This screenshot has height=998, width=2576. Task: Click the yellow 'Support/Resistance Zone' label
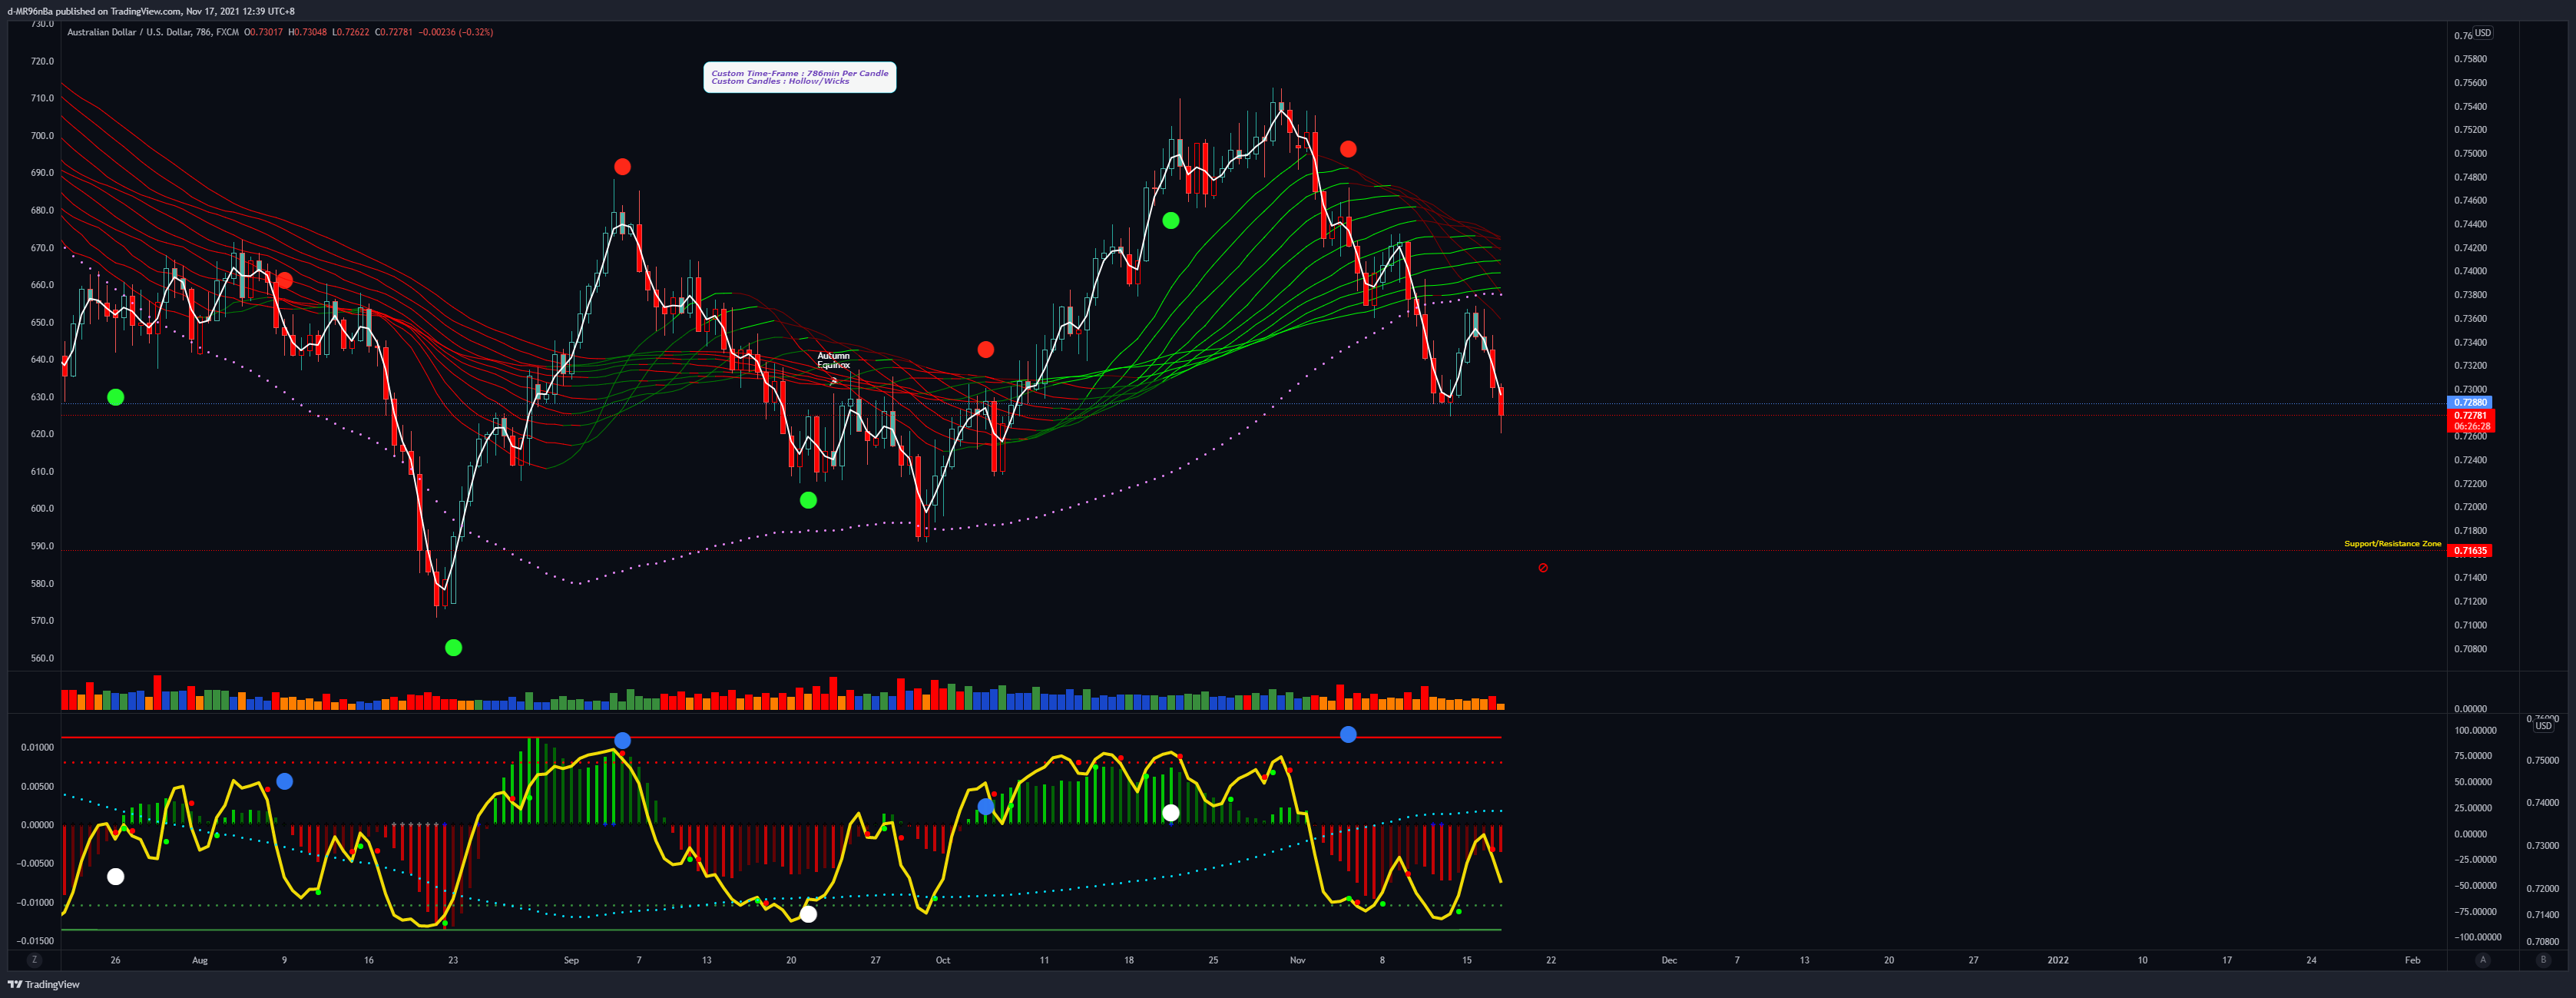2392,544
